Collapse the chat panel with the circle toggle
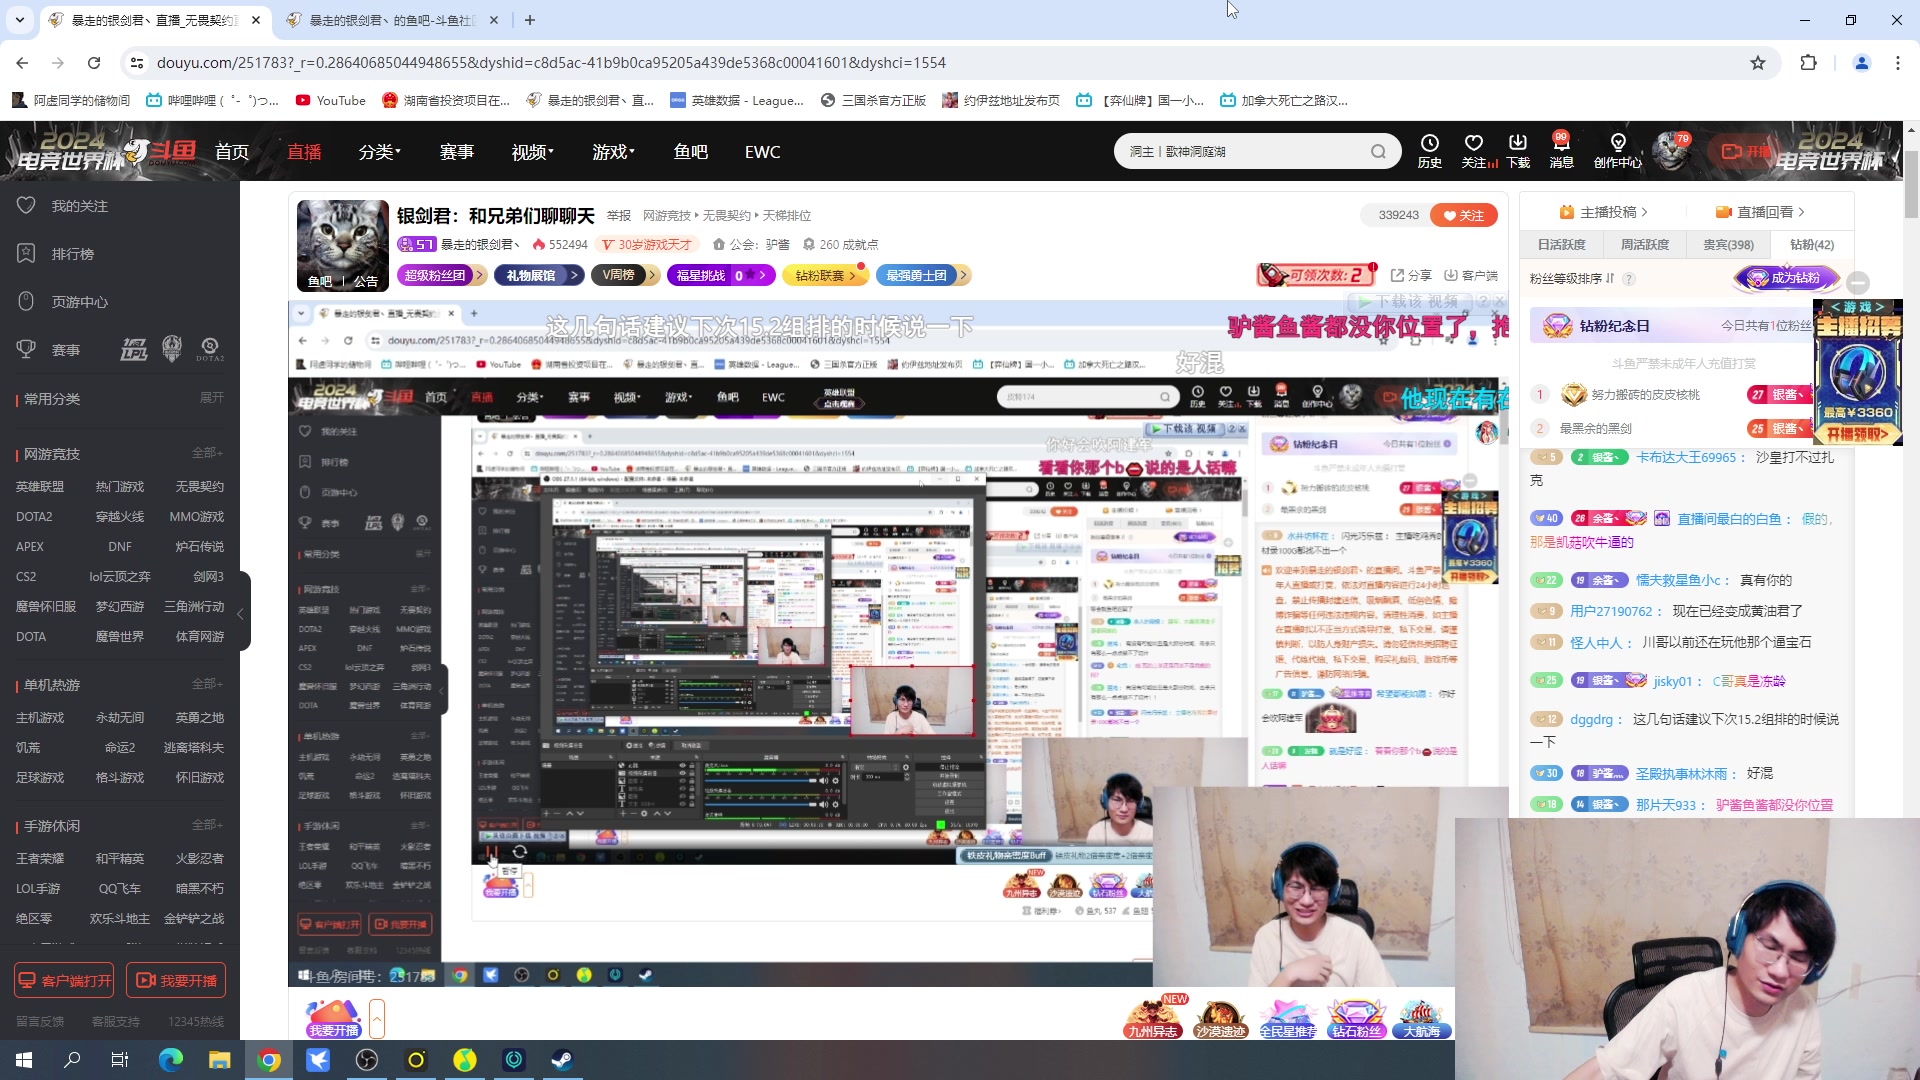Image resolution: width=1920 pixels, height=1080 pixels. click(1858, 281)
